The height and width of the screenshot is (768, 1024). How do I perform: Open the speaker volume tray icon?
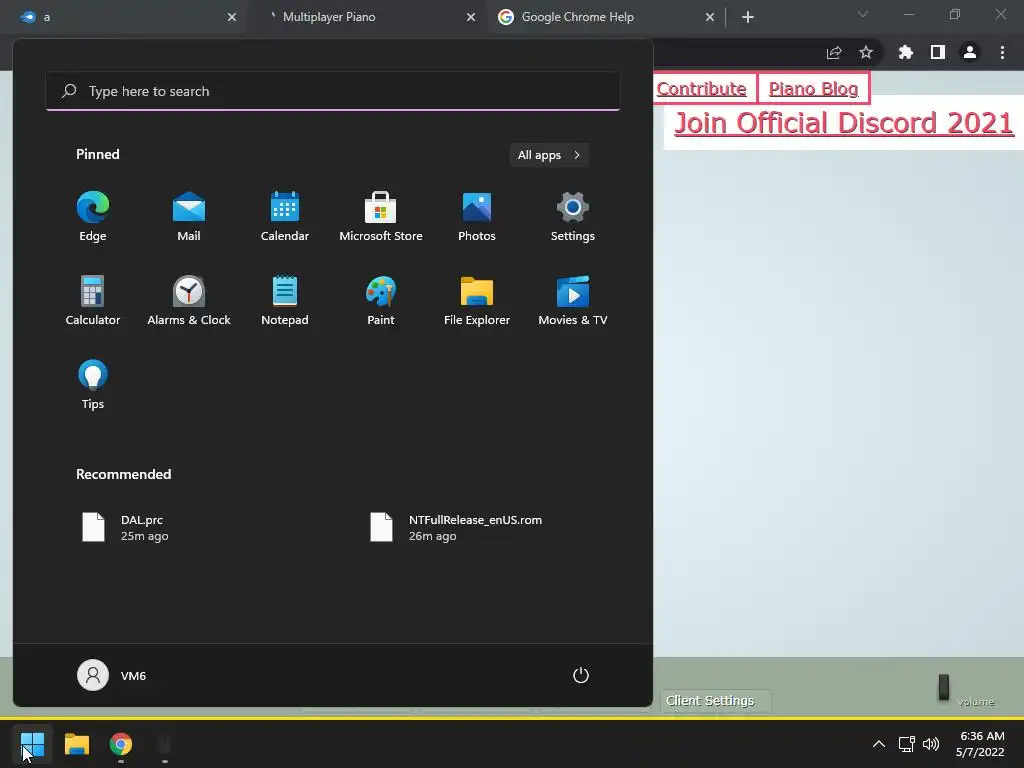pos(931,744)
